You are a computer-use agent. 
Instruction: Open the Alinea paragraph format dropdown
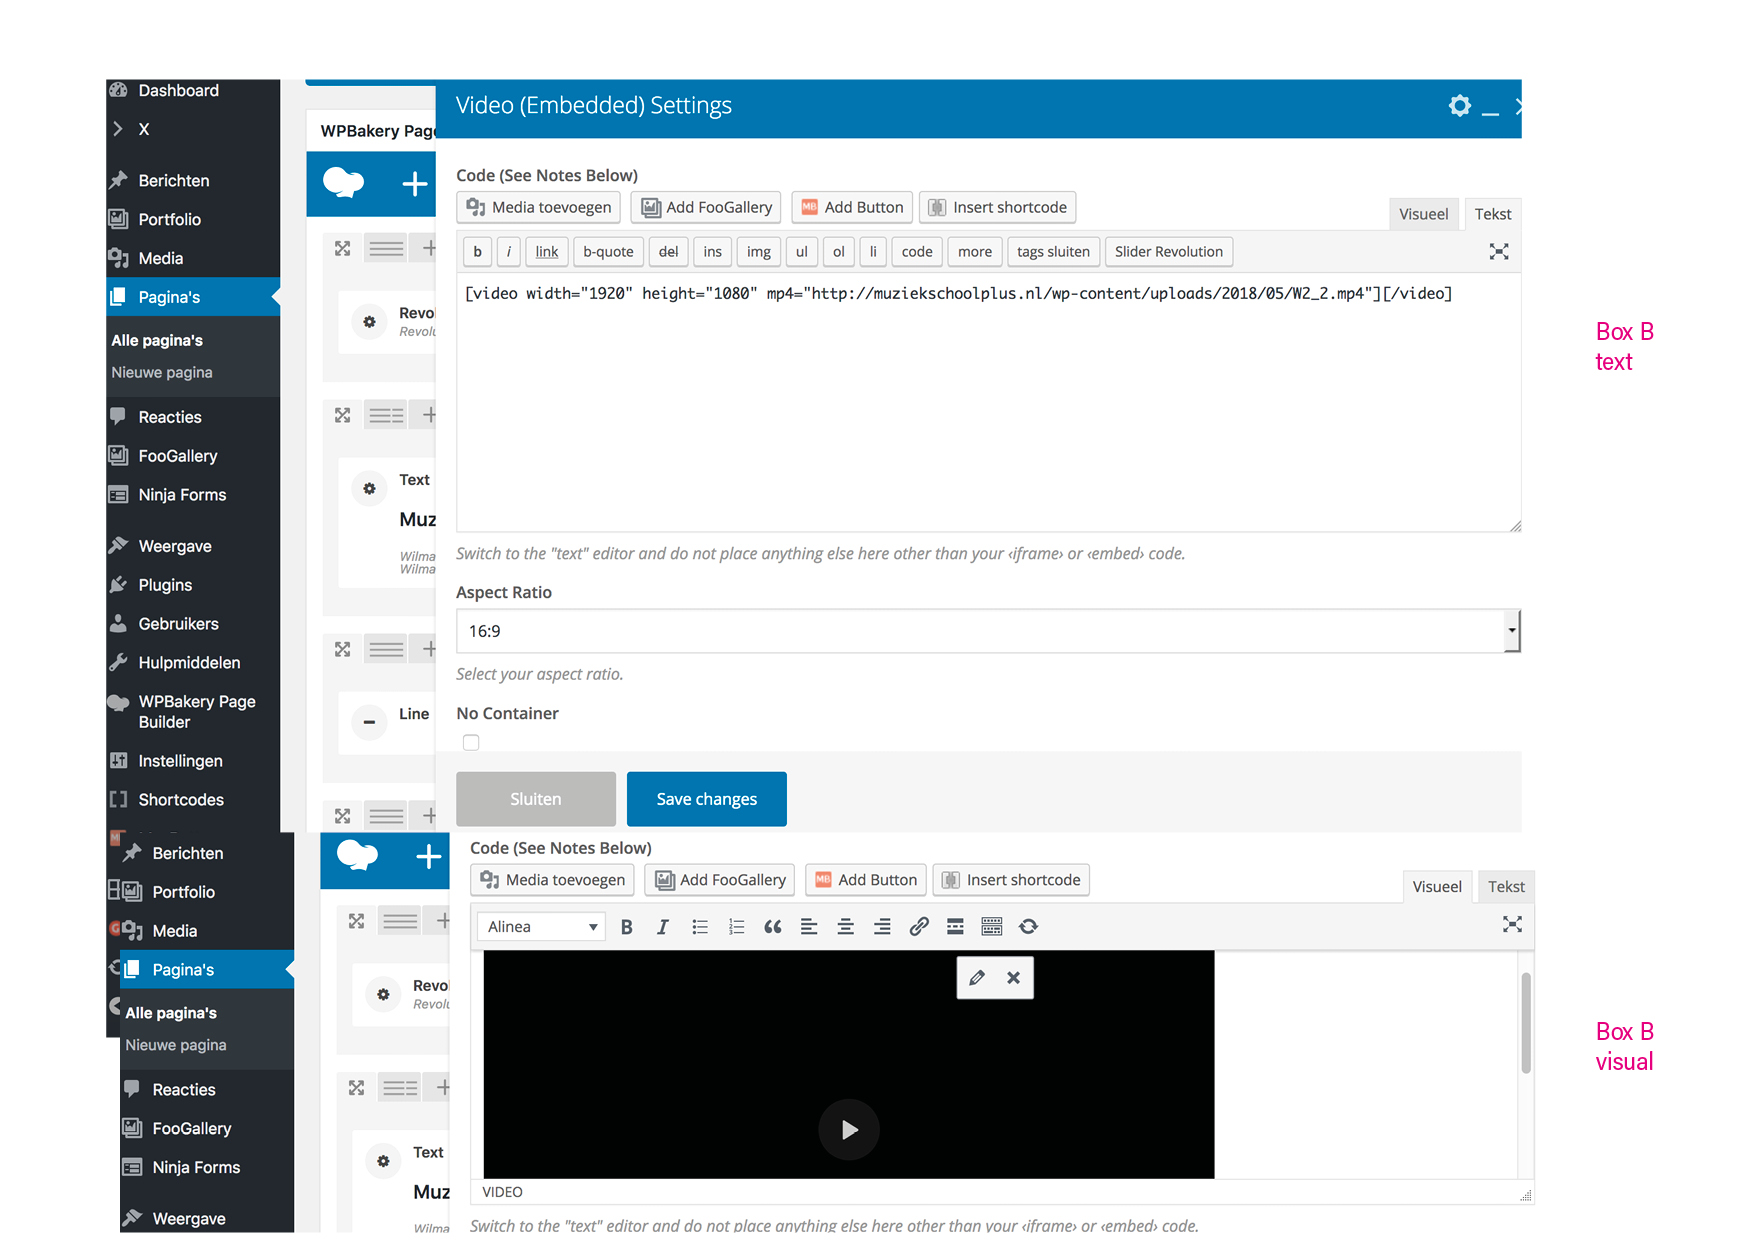541,927
